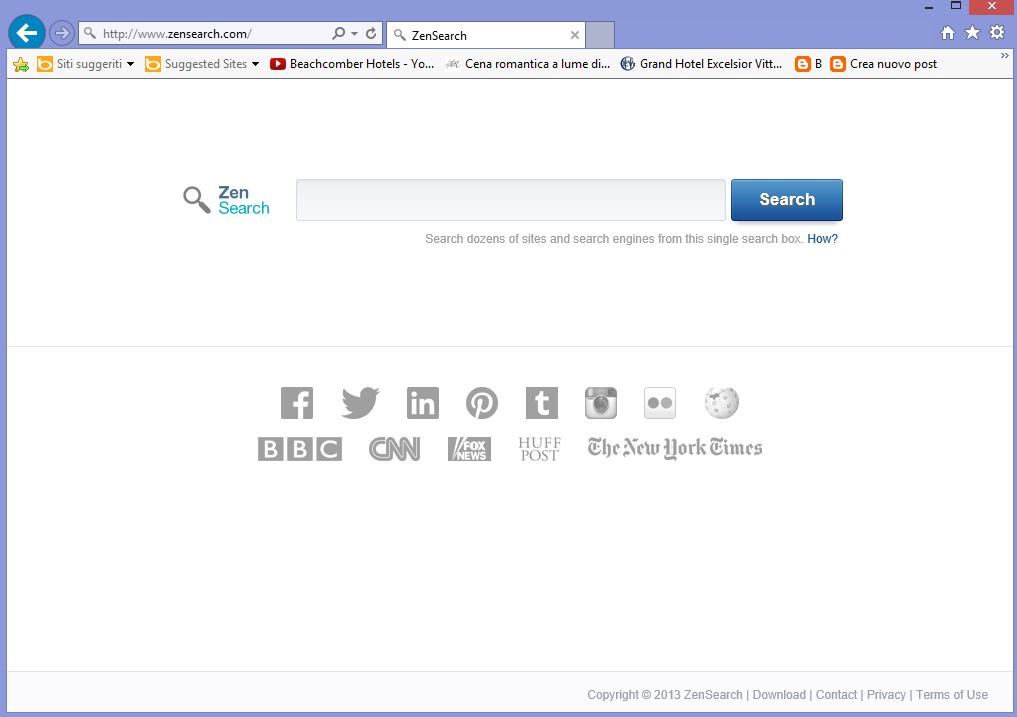Click the magnifier search icon in address bar
This screenshot has width=1017, height=717.
point(339,33)
